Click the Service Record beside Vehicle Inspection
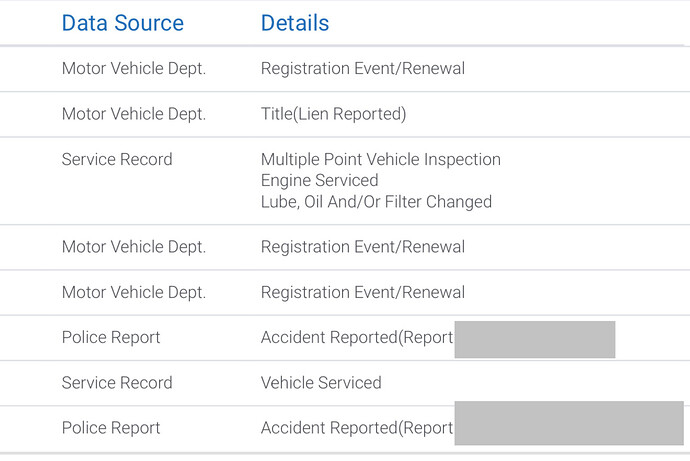The image size is (690, 461). click(x=117, y=159)
